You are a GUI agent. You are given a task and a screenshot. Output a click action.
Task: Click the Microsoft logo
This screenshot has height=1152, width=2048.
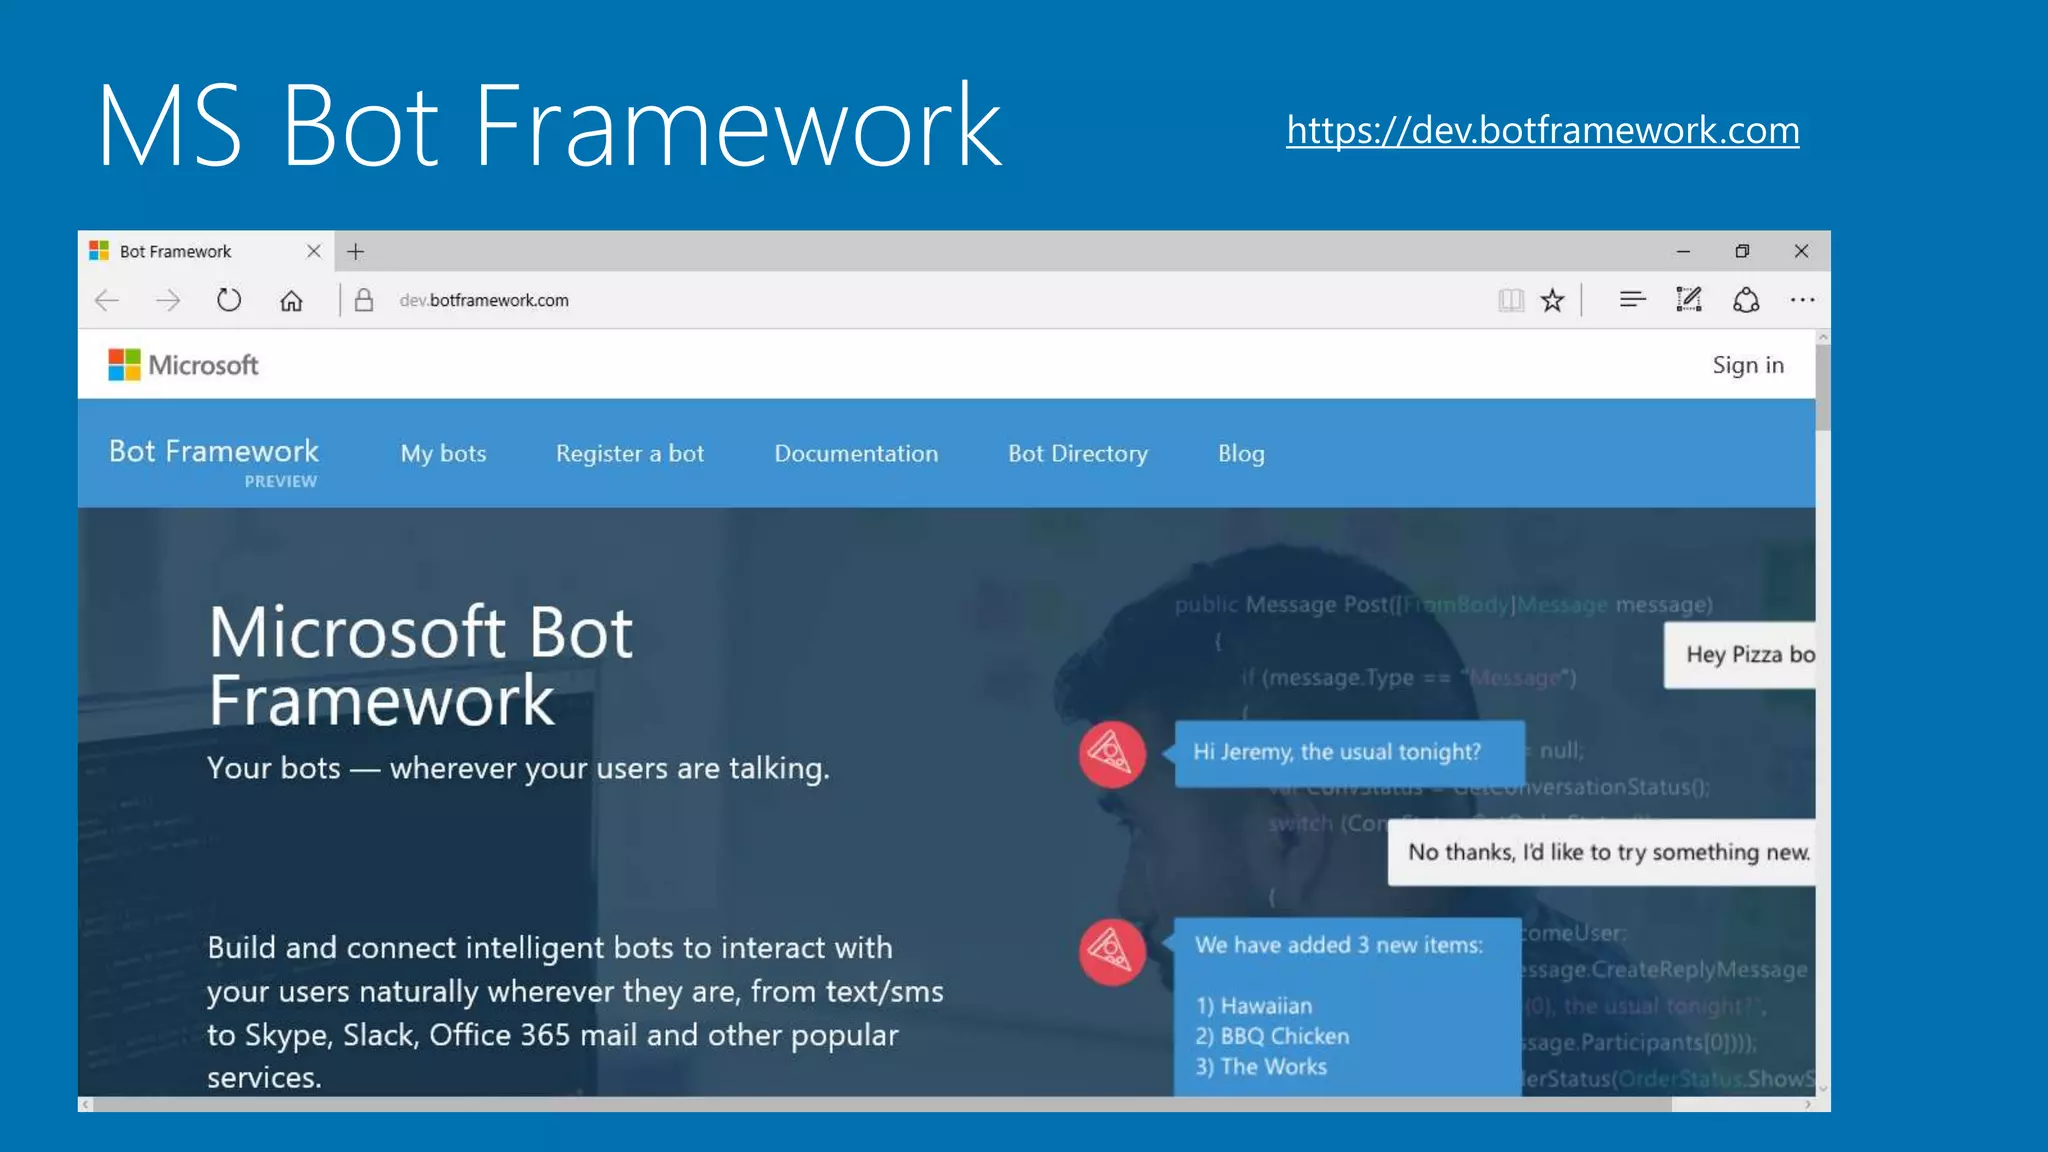pos(183,365)
